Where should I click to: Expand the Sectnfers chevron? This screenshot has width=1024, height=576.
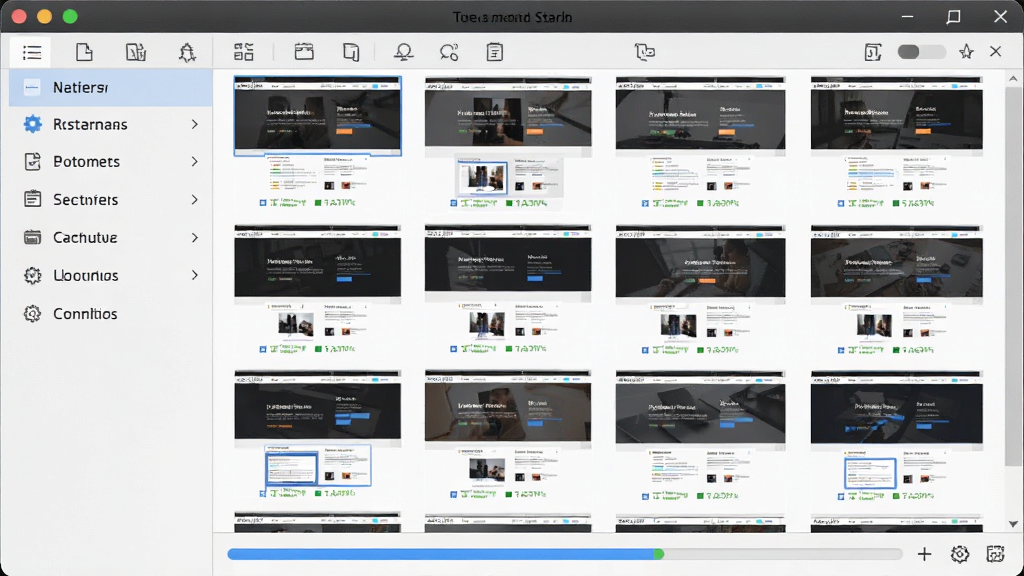pos(195,199)
